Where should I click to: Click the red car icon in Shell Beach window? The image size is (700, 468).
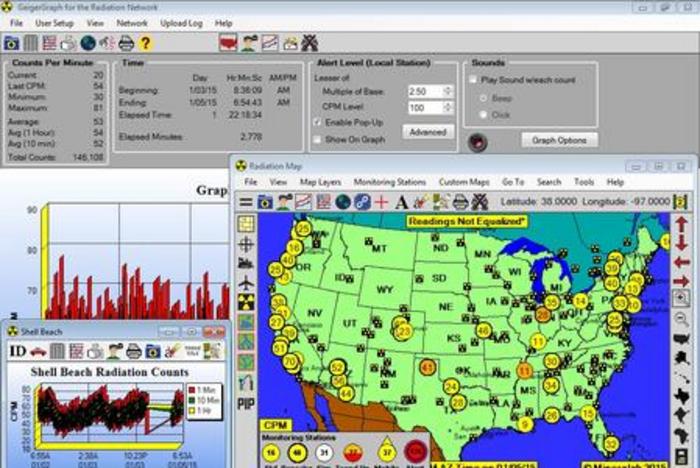38,352
